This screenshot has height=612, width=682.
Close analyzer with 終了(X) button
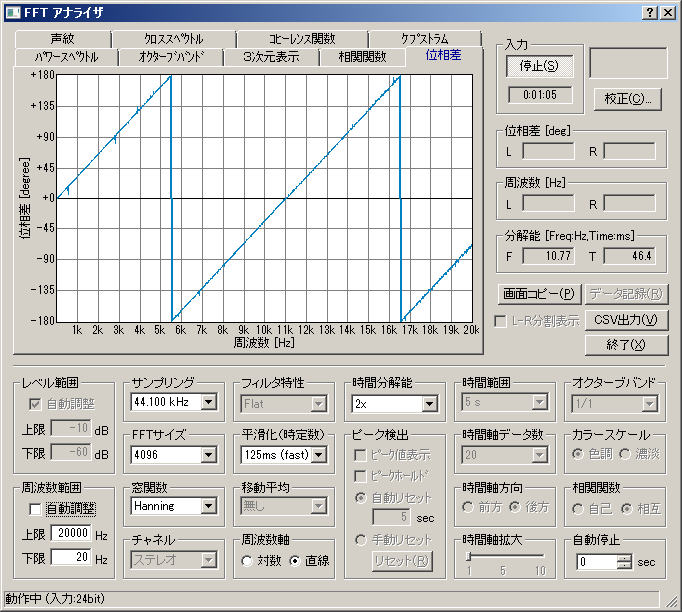pos(626,345)
